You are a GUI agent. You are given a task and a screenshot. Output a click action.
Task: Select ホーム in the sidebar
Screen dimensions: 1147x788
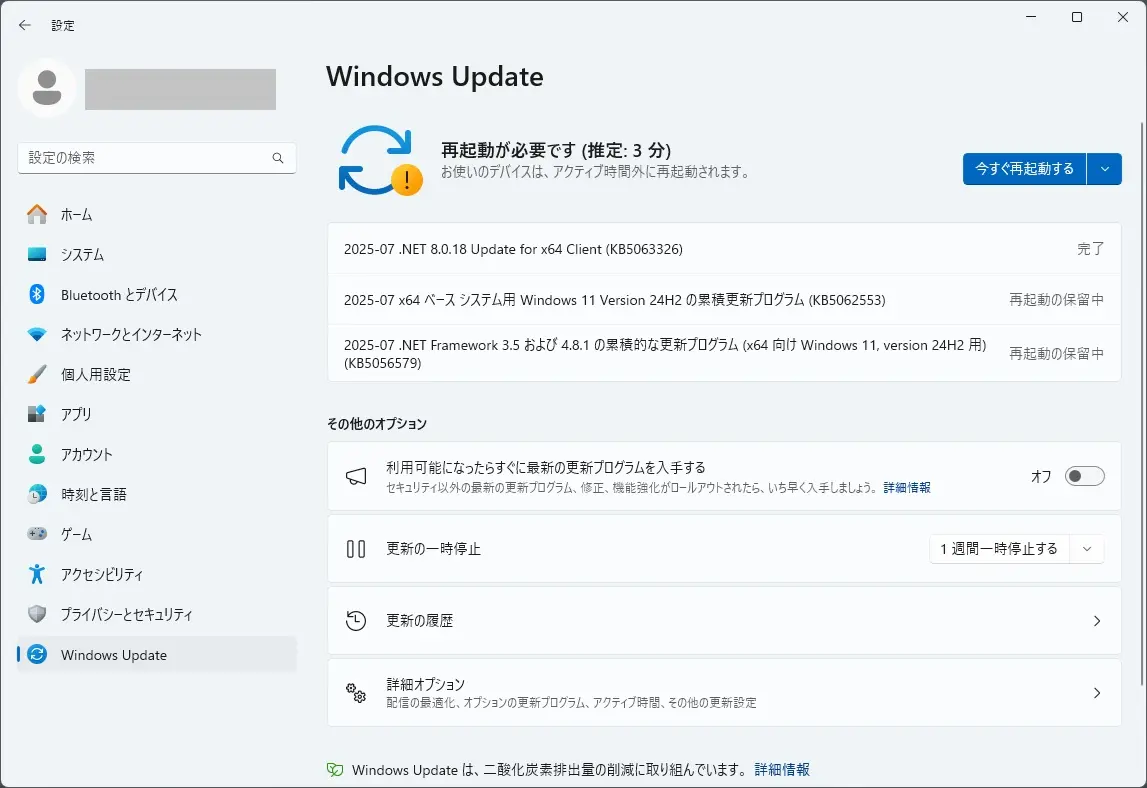point(157,214)
